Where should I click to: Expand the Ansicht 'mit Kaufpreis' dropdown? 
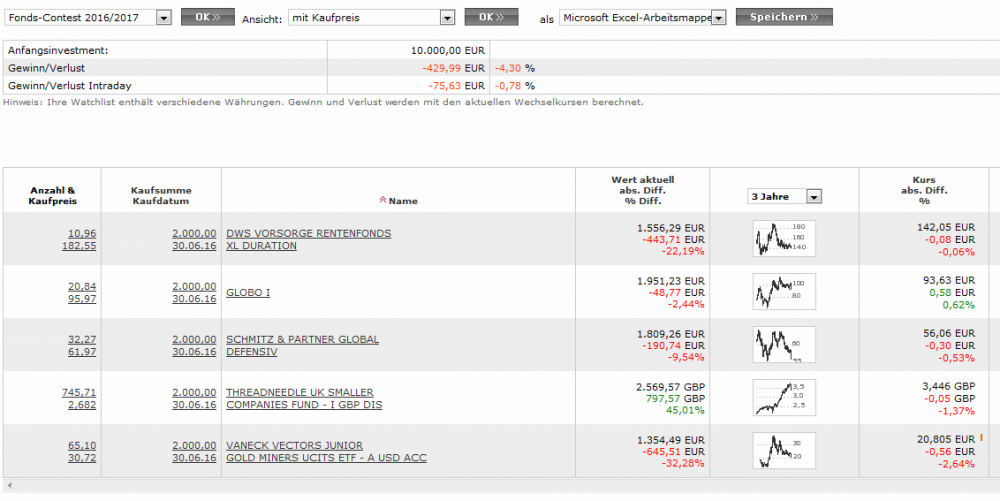[447, 18]
